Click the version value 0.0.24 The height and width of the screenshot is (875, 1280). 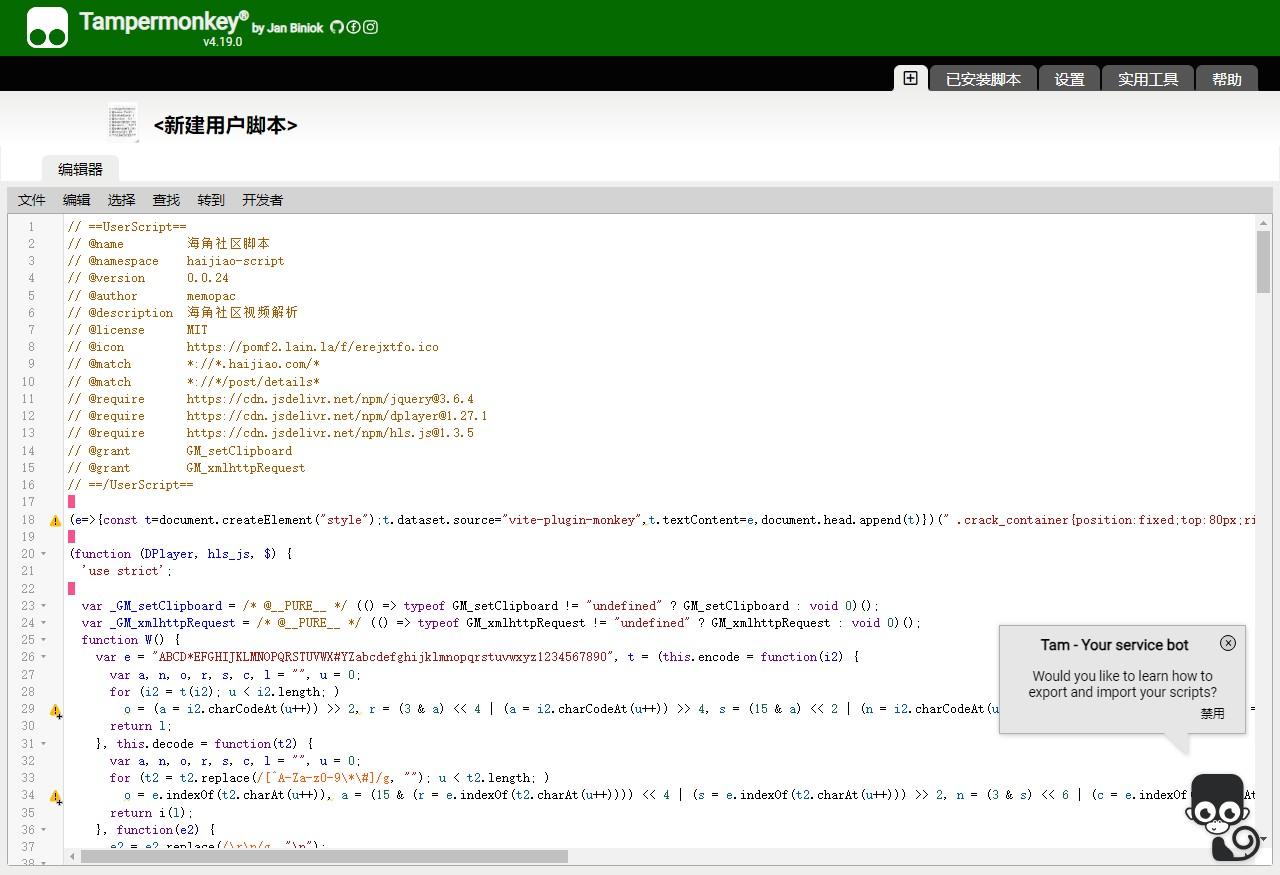(207, 278)
